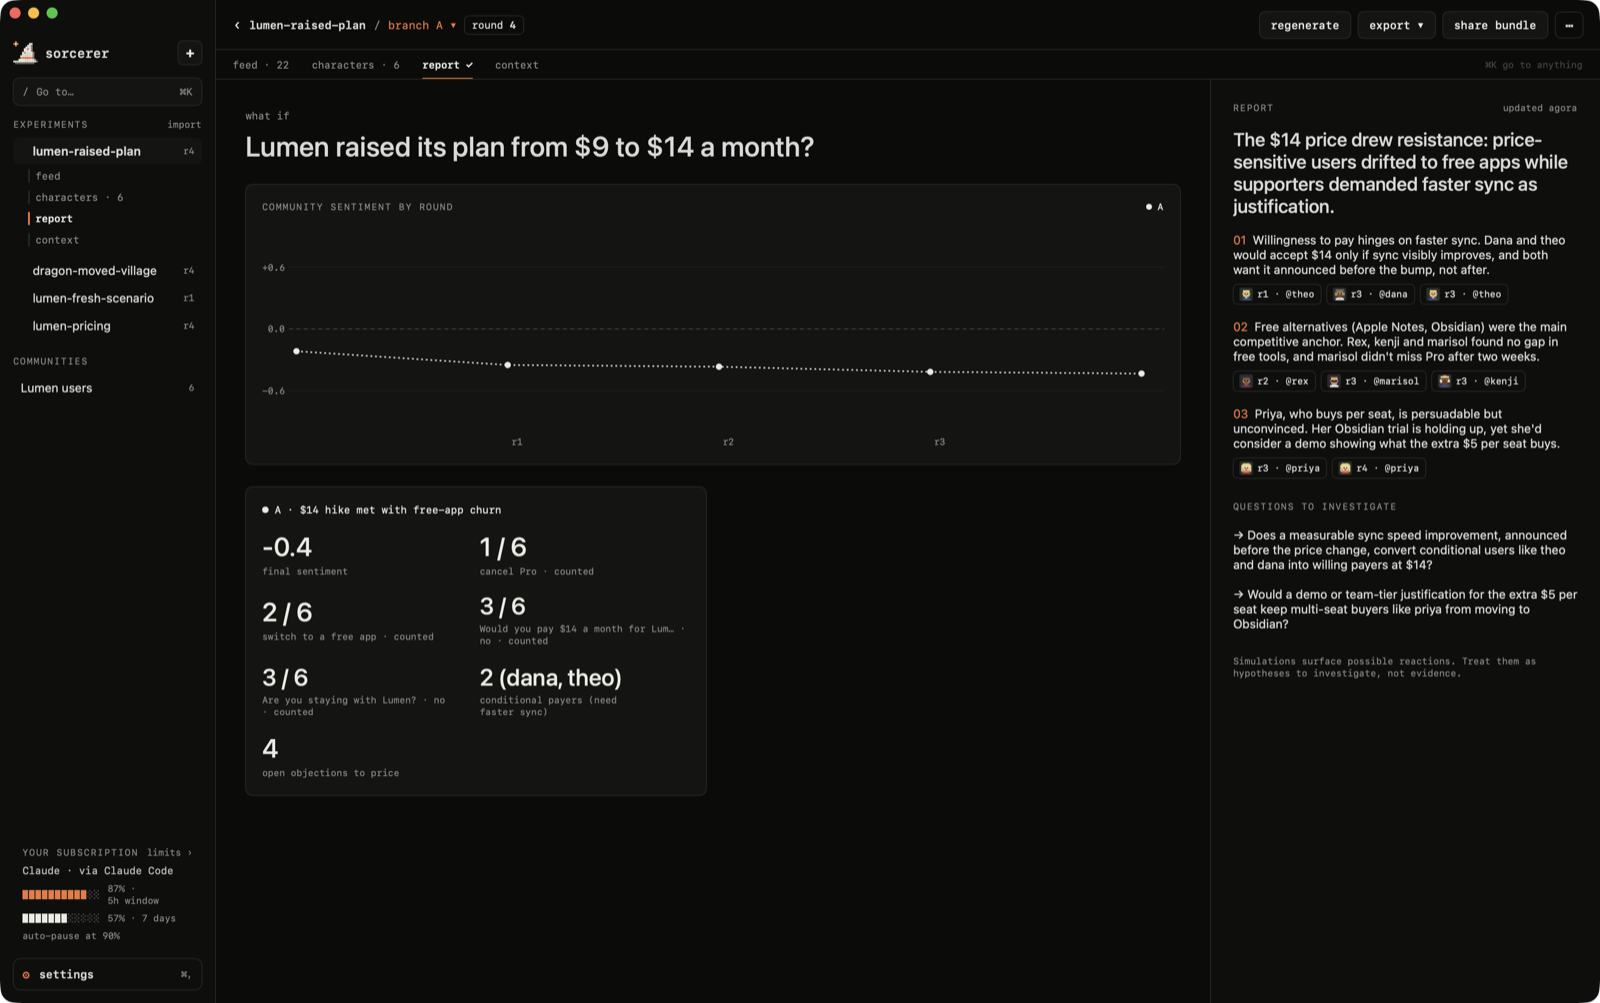Open the three-dot more options menu
This screenshot has height=1003, width=1600.
coord(1569,25)
